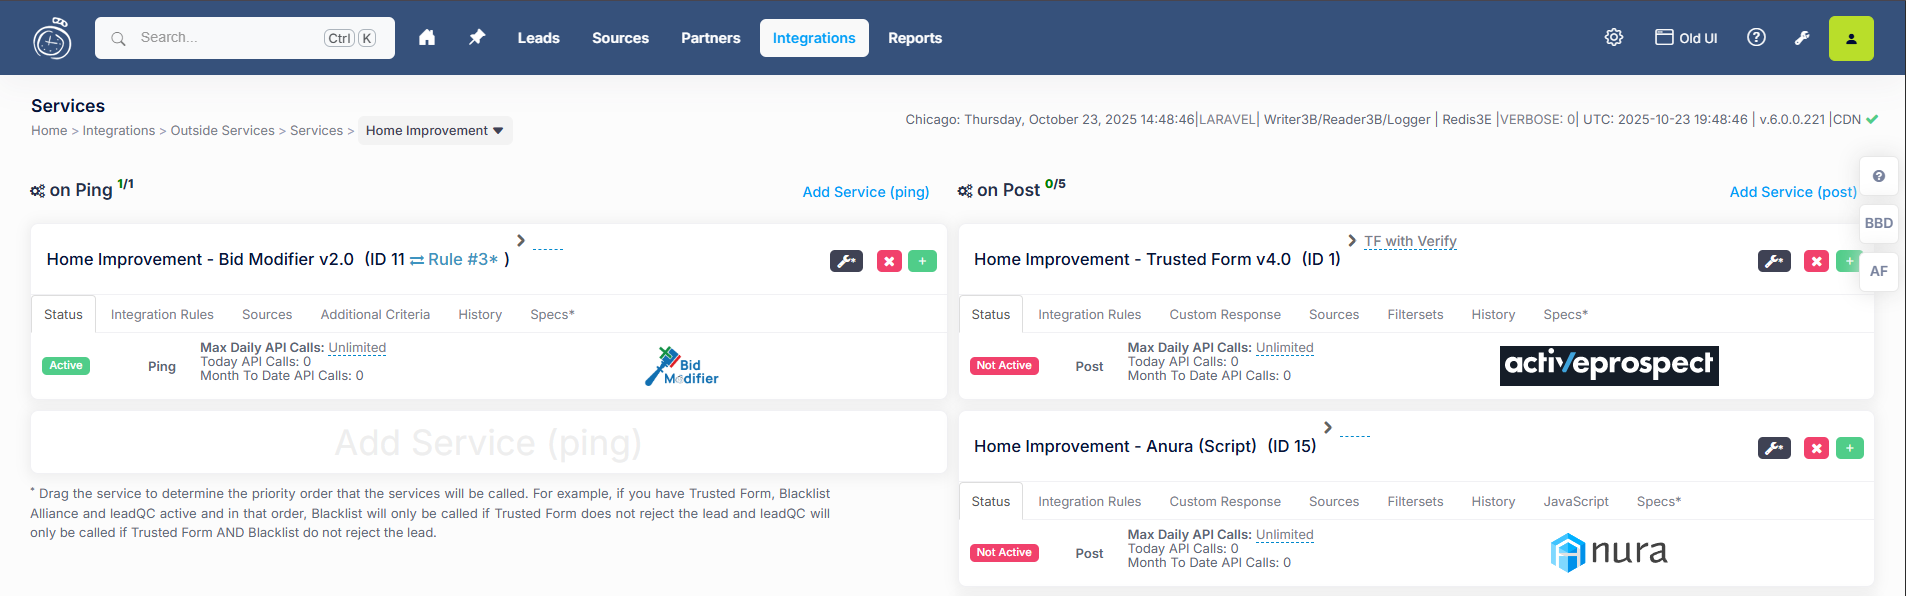
Task: Expand chevron above Anura service title
Action: click(1328, 428)
